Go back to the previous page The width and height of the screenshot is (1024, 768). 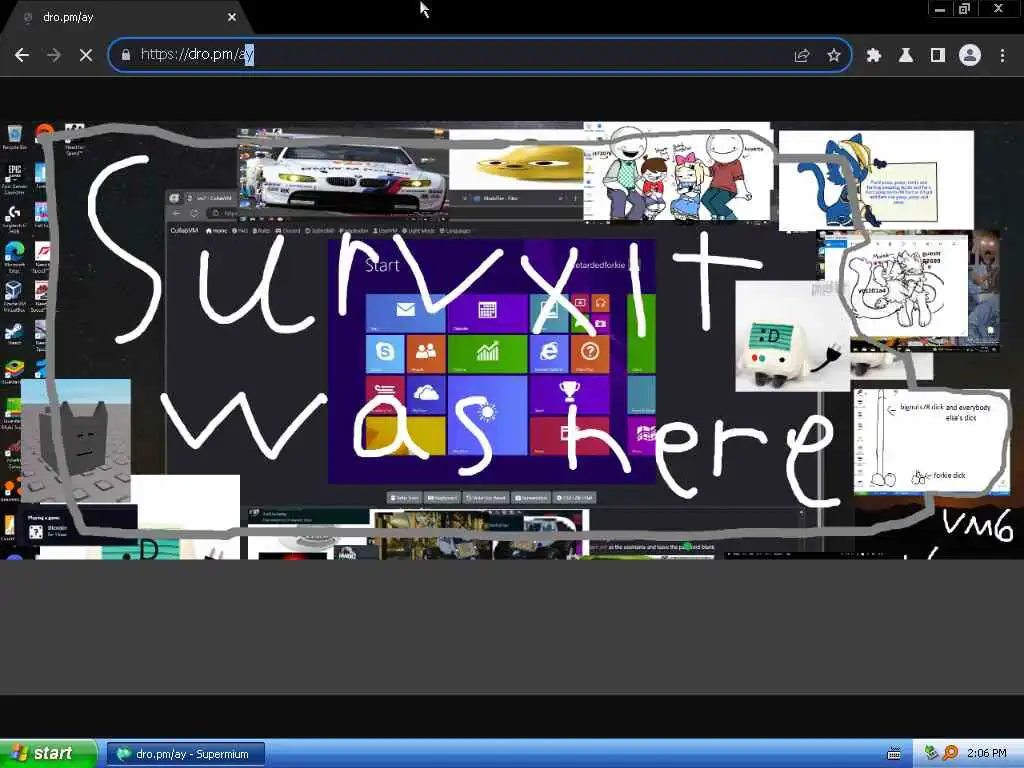pyautogui.click(x=22, y=55)
